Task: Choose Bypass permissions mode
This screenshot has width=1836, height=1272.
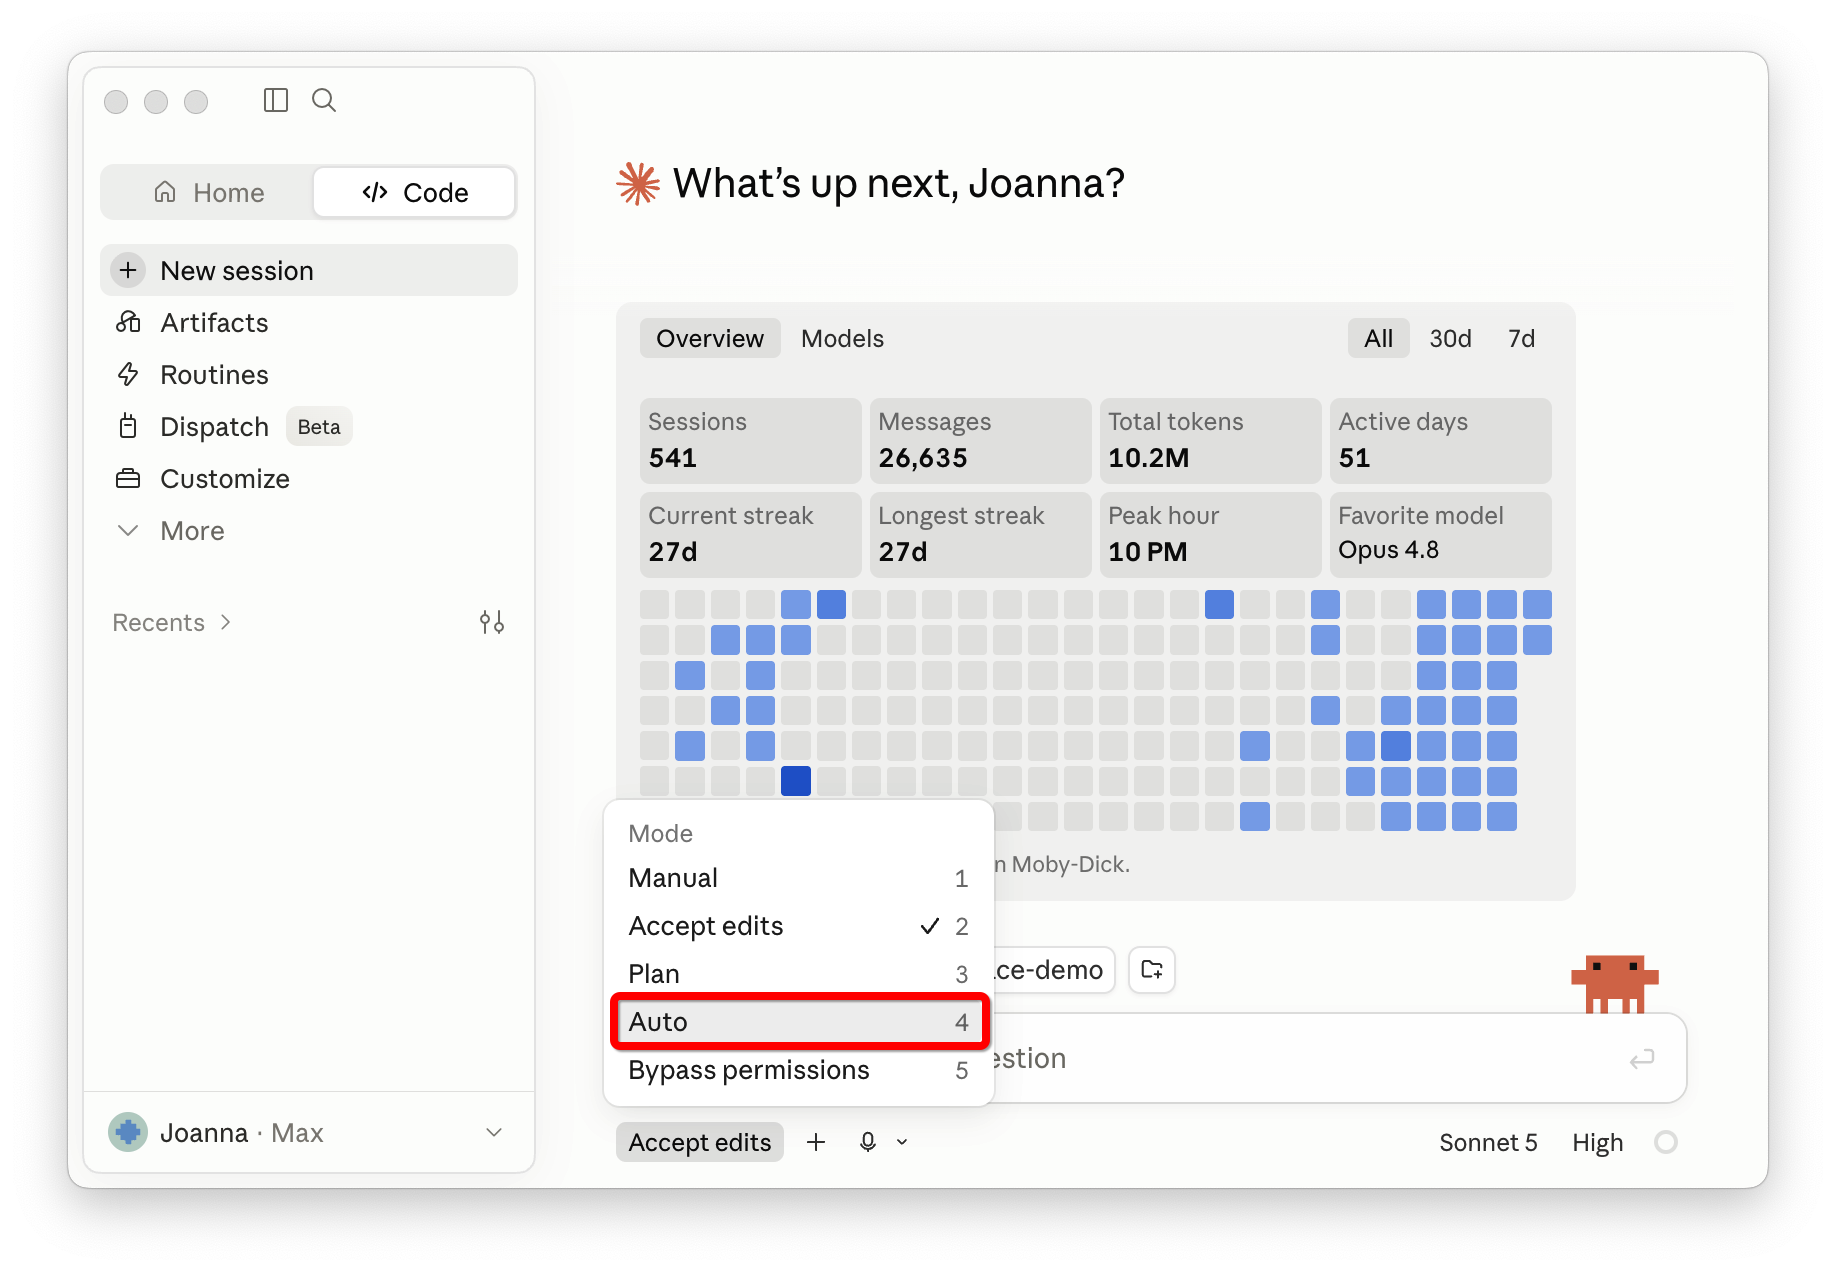Action: pyautogui.click(x=798, y=1070)
